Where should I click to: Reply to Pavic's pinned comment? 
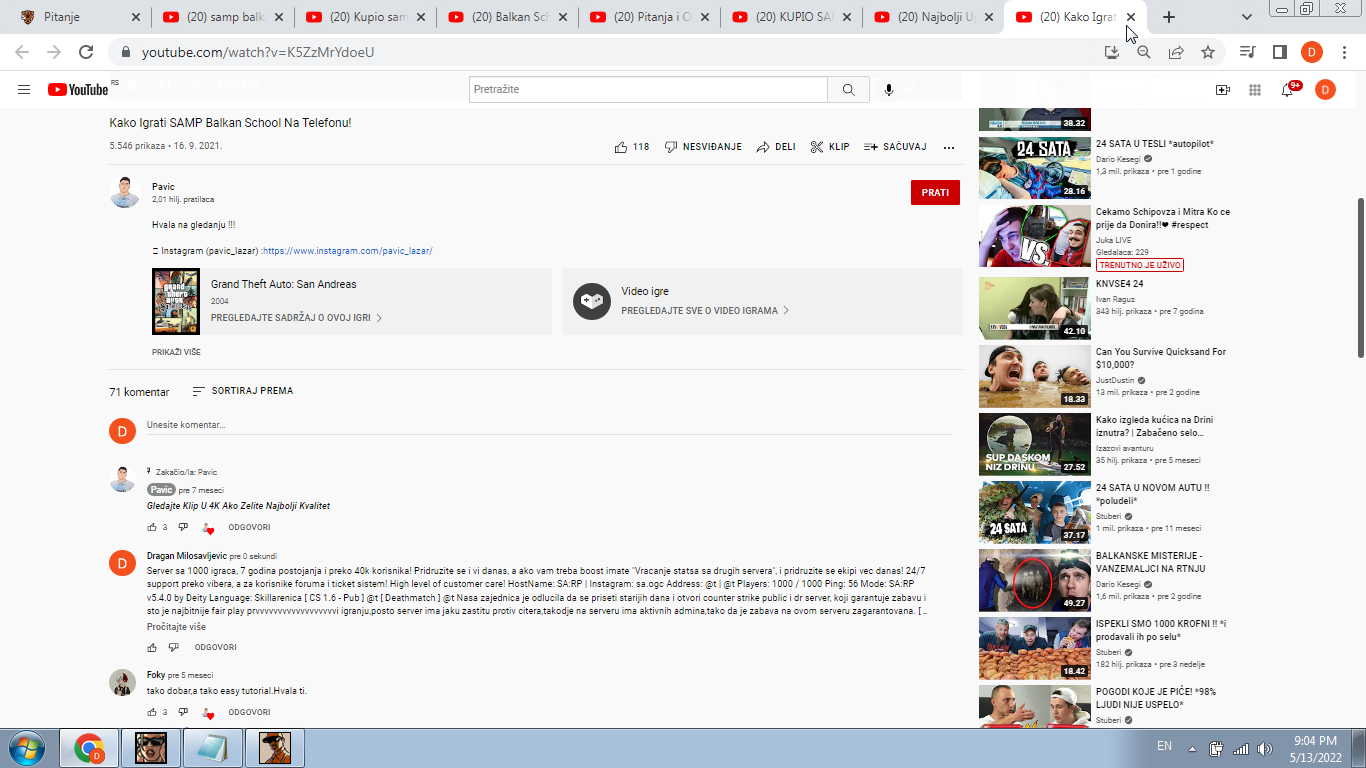pos(249,527)
